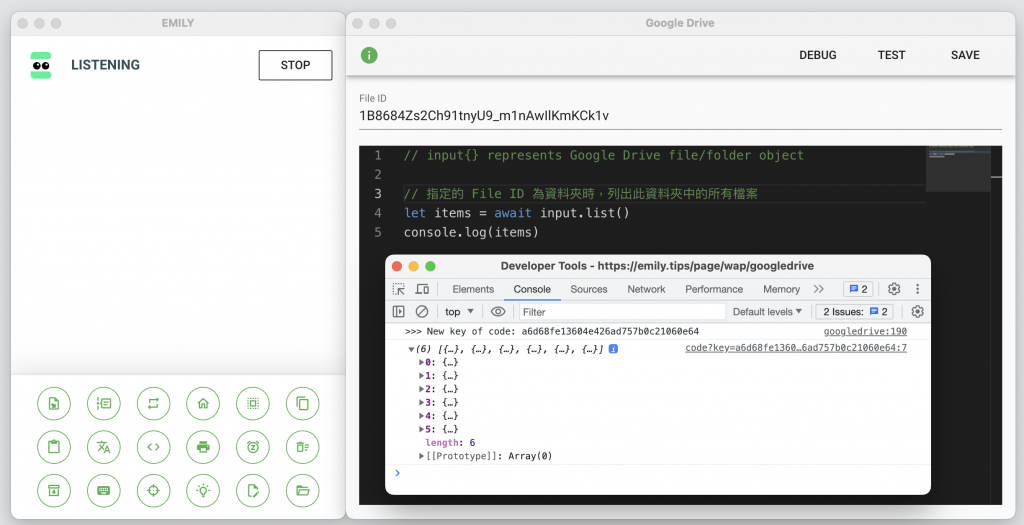Click the code brackets icon in EMILY
The image size is (1024, 525).
(153, 447)
